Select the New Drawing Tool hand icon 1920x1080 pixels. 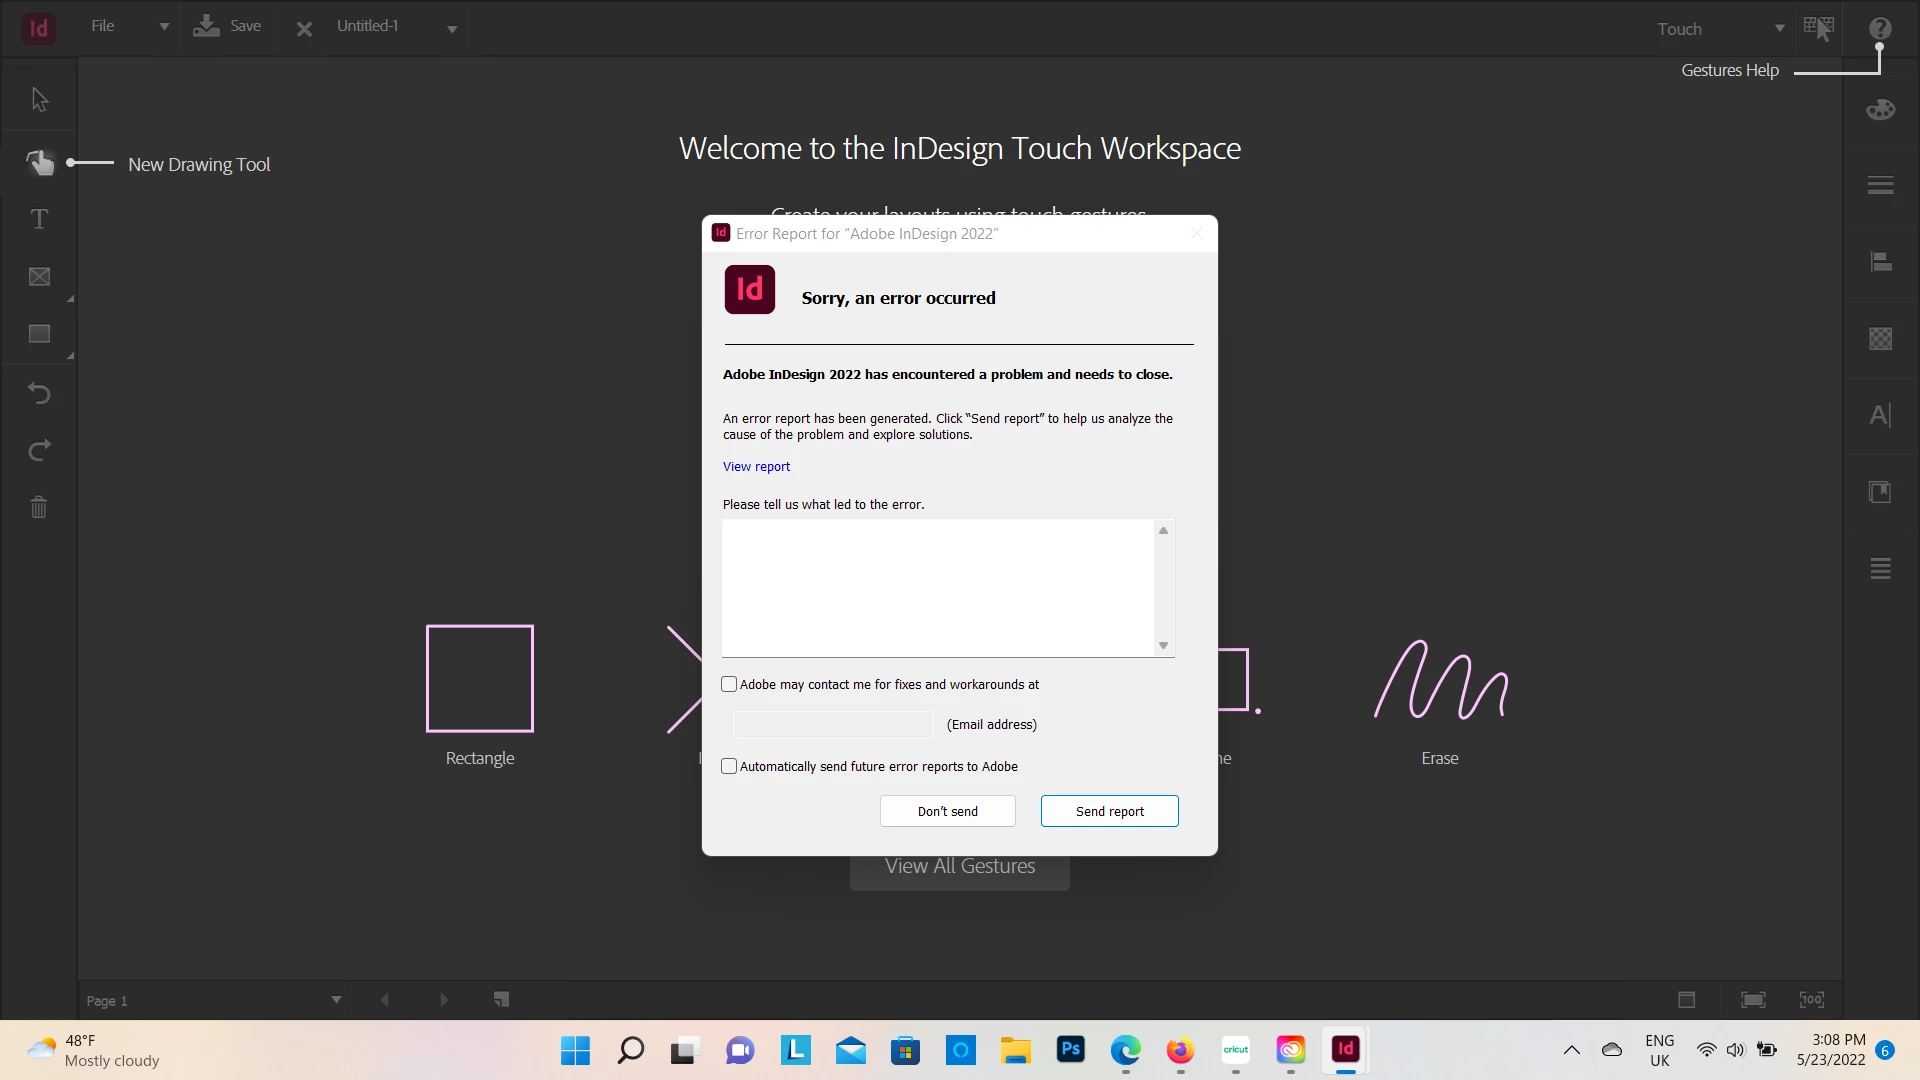click(x=39, y=162)
